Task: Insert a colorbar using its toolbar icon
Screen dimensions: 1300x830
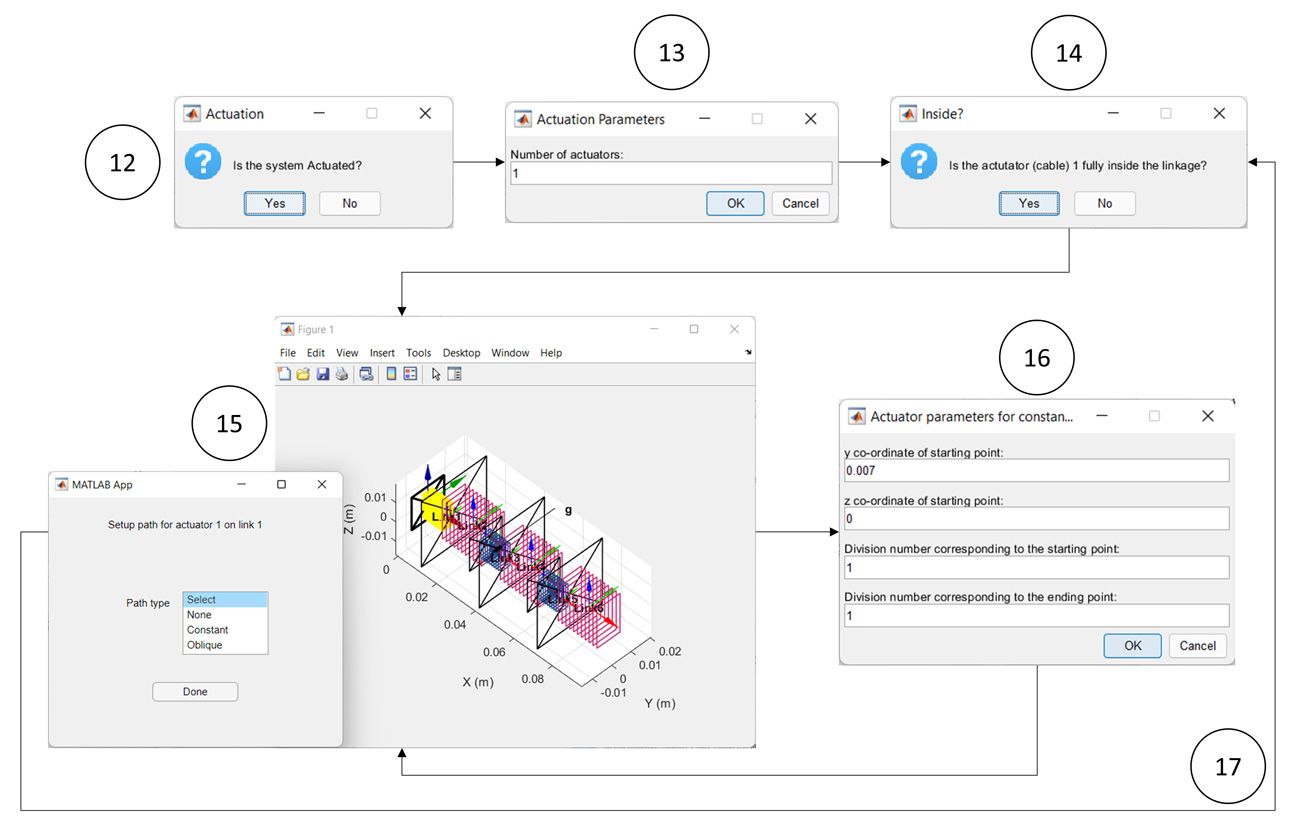Action: pos(391,373)
